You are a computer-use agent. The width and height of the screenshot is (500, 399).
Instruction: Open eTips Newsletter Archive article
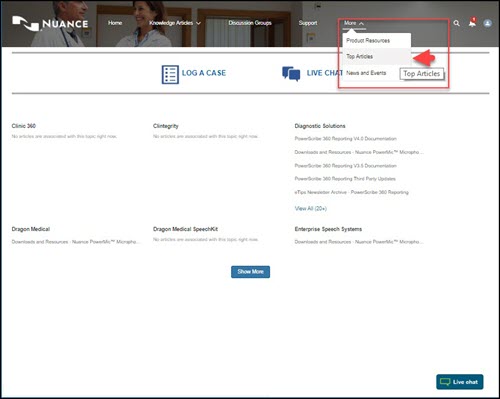point(352,192)
